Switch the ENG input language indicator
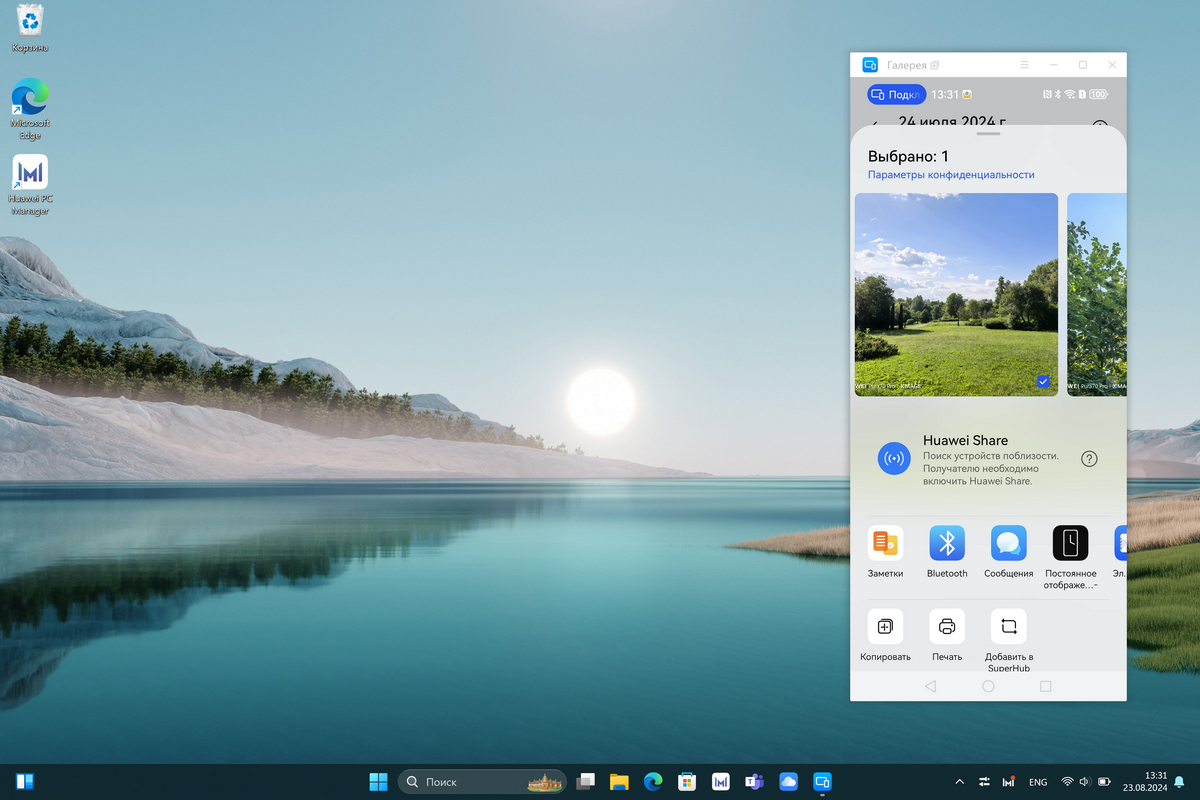This screenshot has height=800, width=1200. [x=1038, y=781]
